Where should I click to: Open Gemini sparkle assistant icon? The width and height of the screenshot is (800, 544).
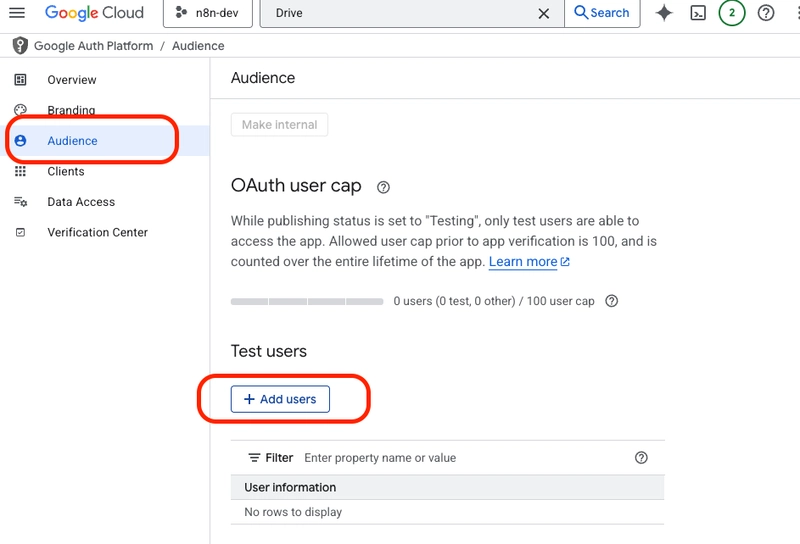coord(664,13)
